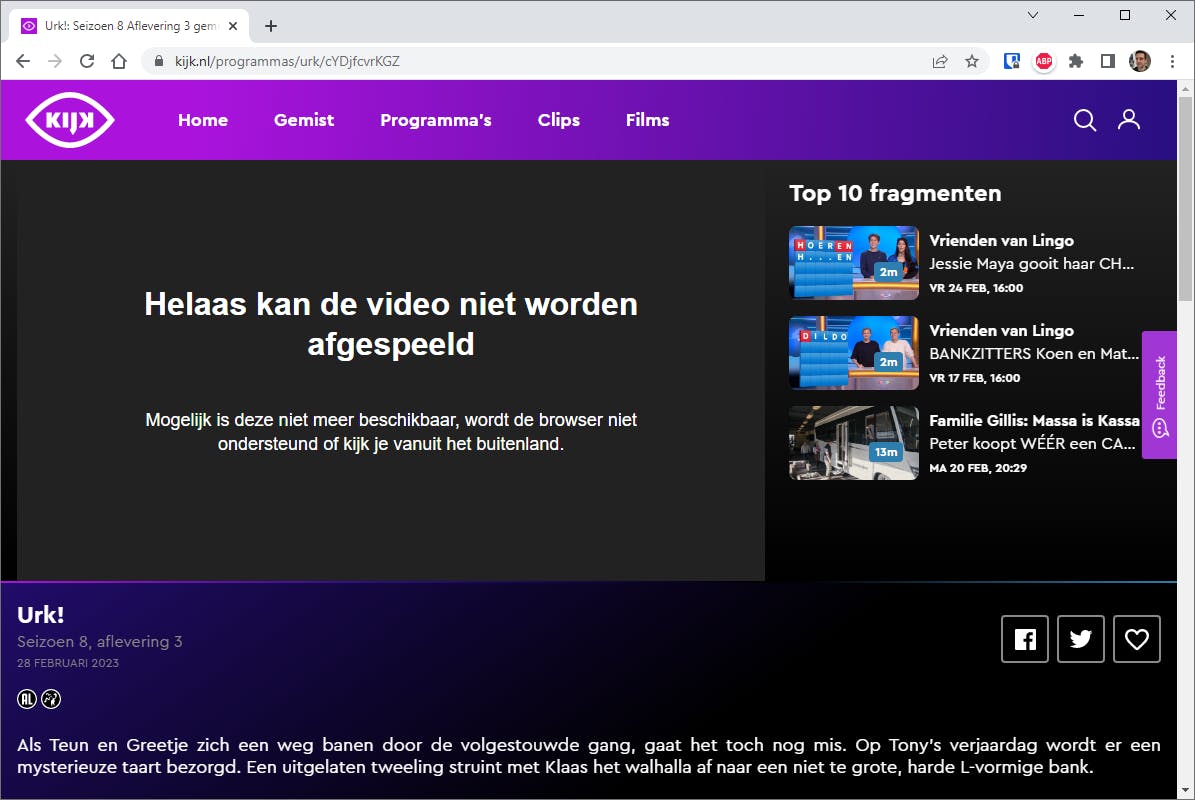Click the AL age rating icon
This screenshot has height=800, width=1195.
coord(27,699)
